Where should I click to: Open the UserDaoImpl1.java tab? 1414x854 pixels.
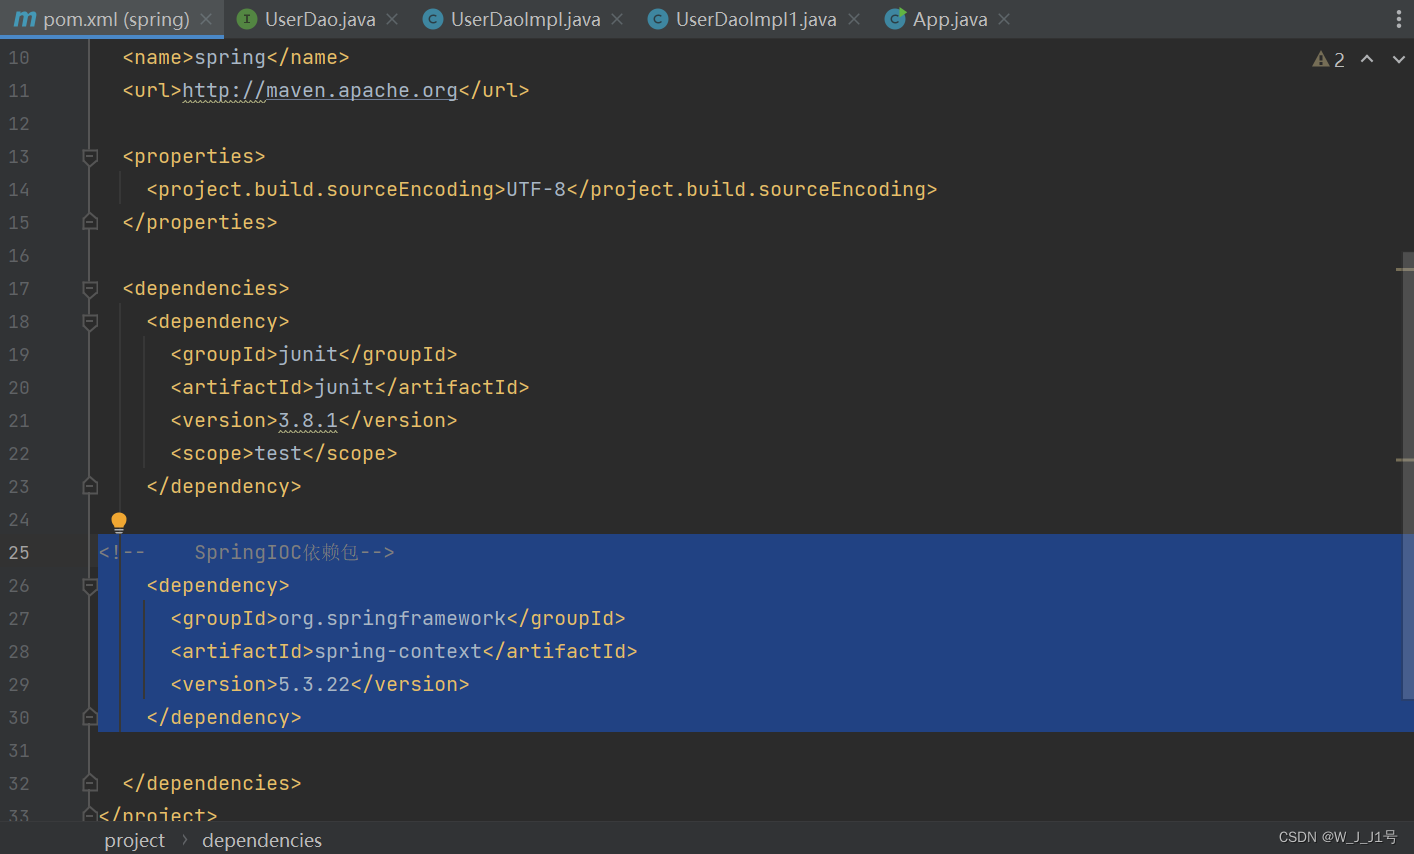click(x=756, y=19)
